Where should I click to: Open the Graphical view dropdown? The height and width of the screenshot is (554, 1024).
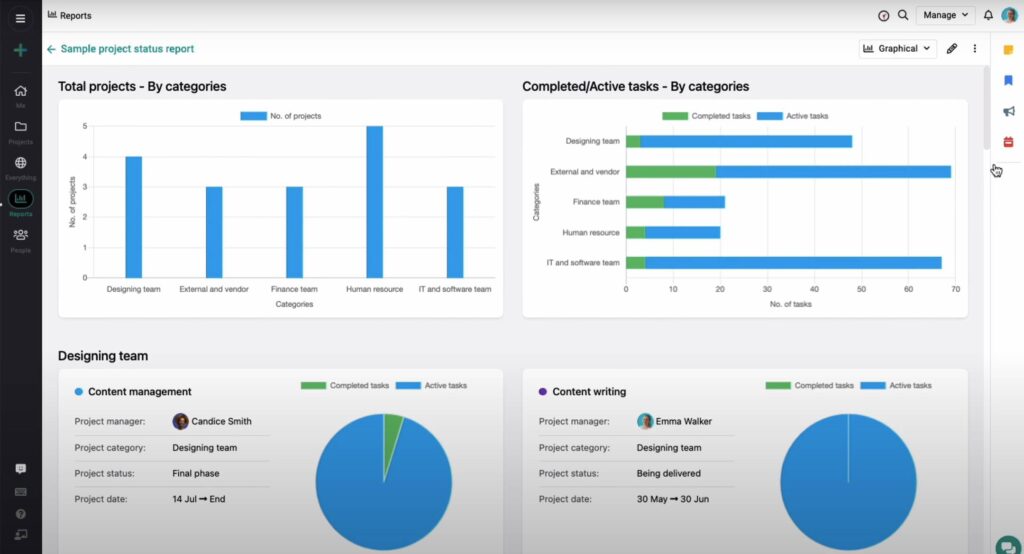tap(897, 48)
